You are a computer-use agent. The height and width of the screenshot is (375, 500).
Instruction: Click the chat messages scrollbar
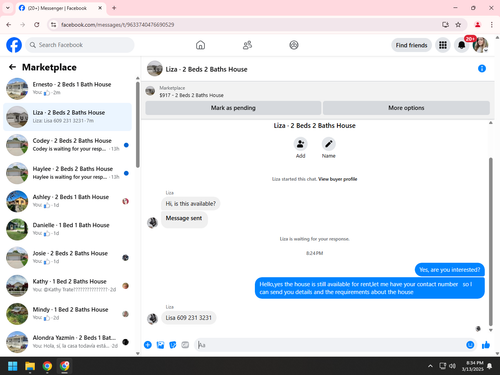click(491, 242)
